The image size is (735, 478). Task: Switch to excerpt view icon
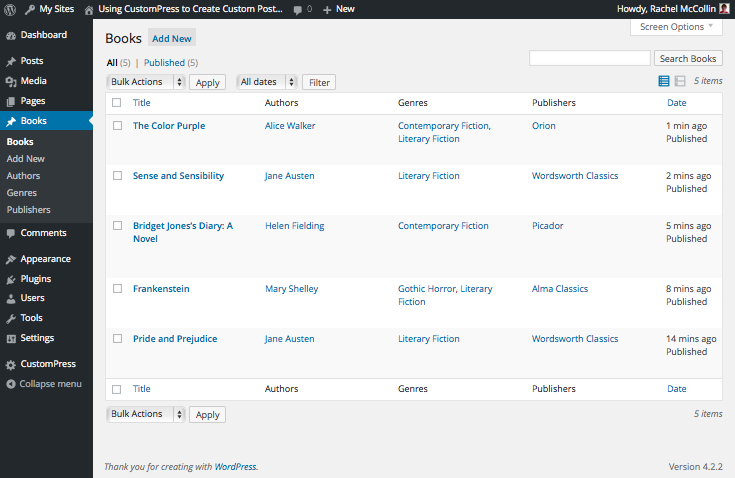(x=680, y=81)
